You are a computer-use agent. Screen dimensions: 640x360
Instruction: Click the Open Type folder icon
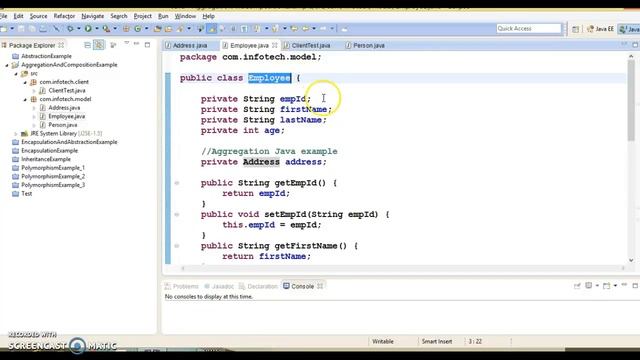point(158,29)
